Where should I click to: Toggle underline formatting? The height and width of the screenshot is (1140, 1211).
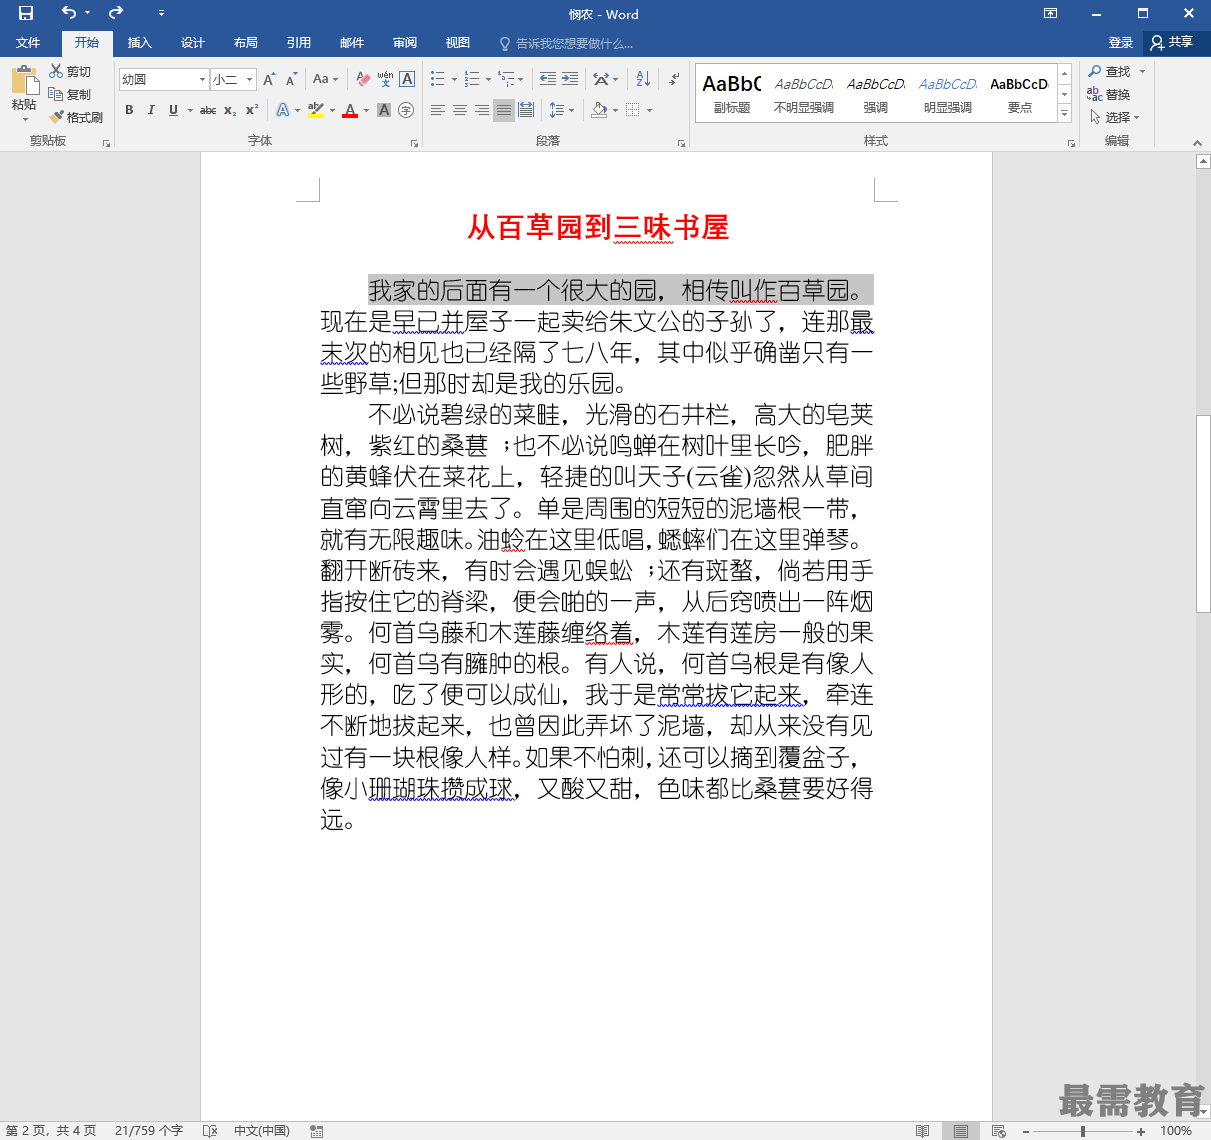click(173, 110)
